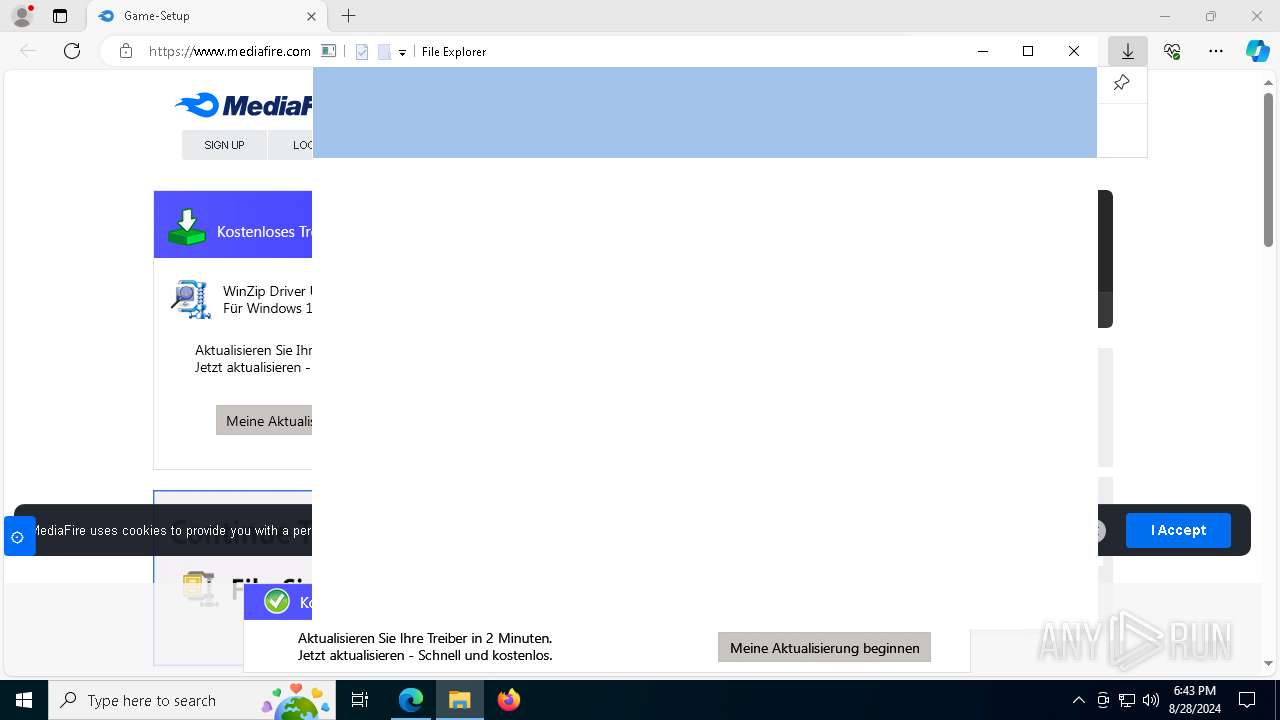Screen dimensions: 1280x720
Task: Click the green download arrow icon
Action: click(187, 228)
